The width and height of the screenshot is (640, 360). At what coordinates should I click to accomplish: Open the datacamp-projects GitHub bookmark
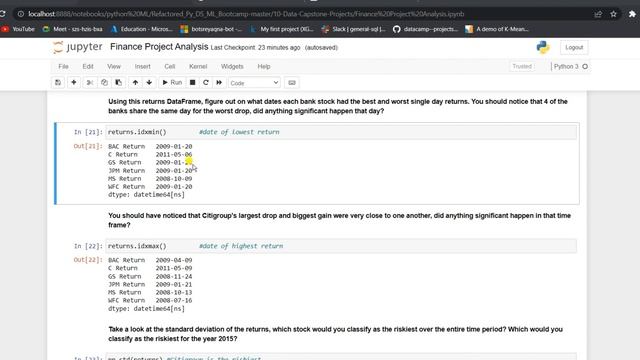pos(425,29)
